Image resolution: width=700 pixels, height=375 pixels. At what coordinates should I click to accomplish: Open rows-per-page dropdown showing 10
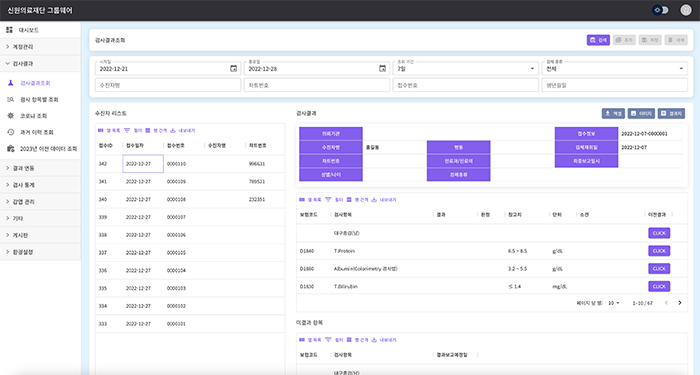pos(614,303)
